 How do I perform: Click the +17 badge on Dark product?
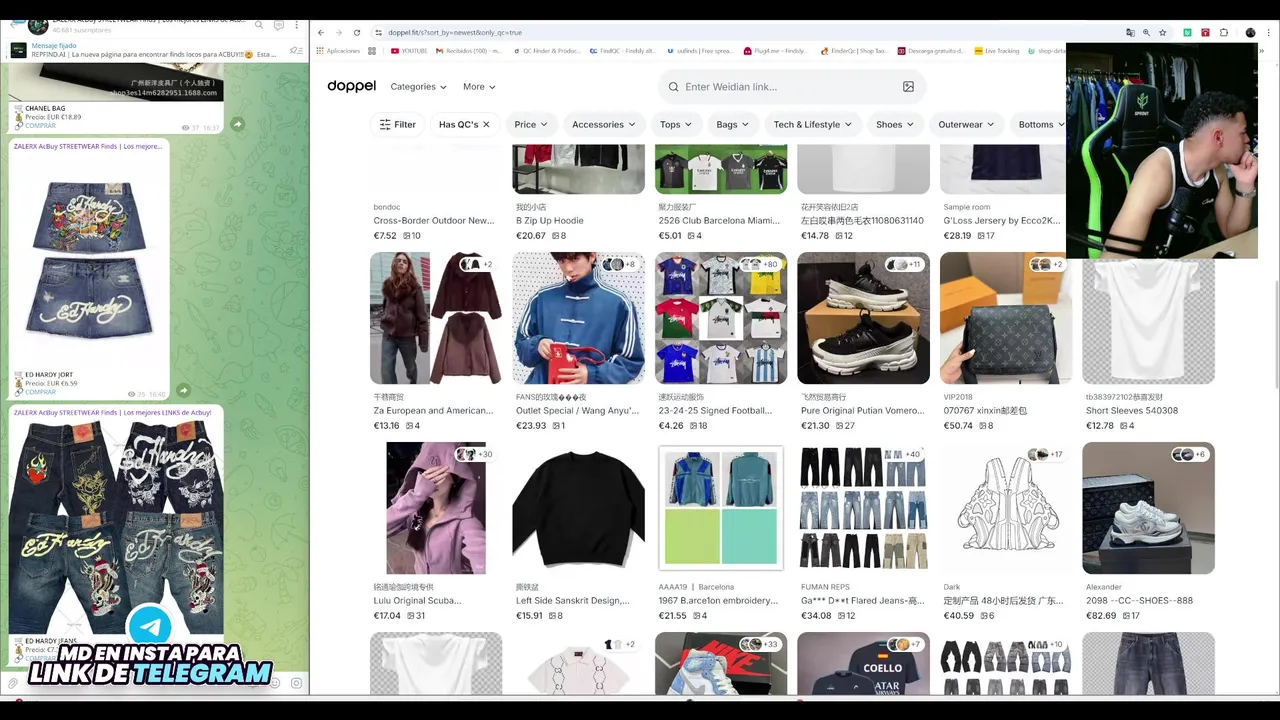[1046, 454]
